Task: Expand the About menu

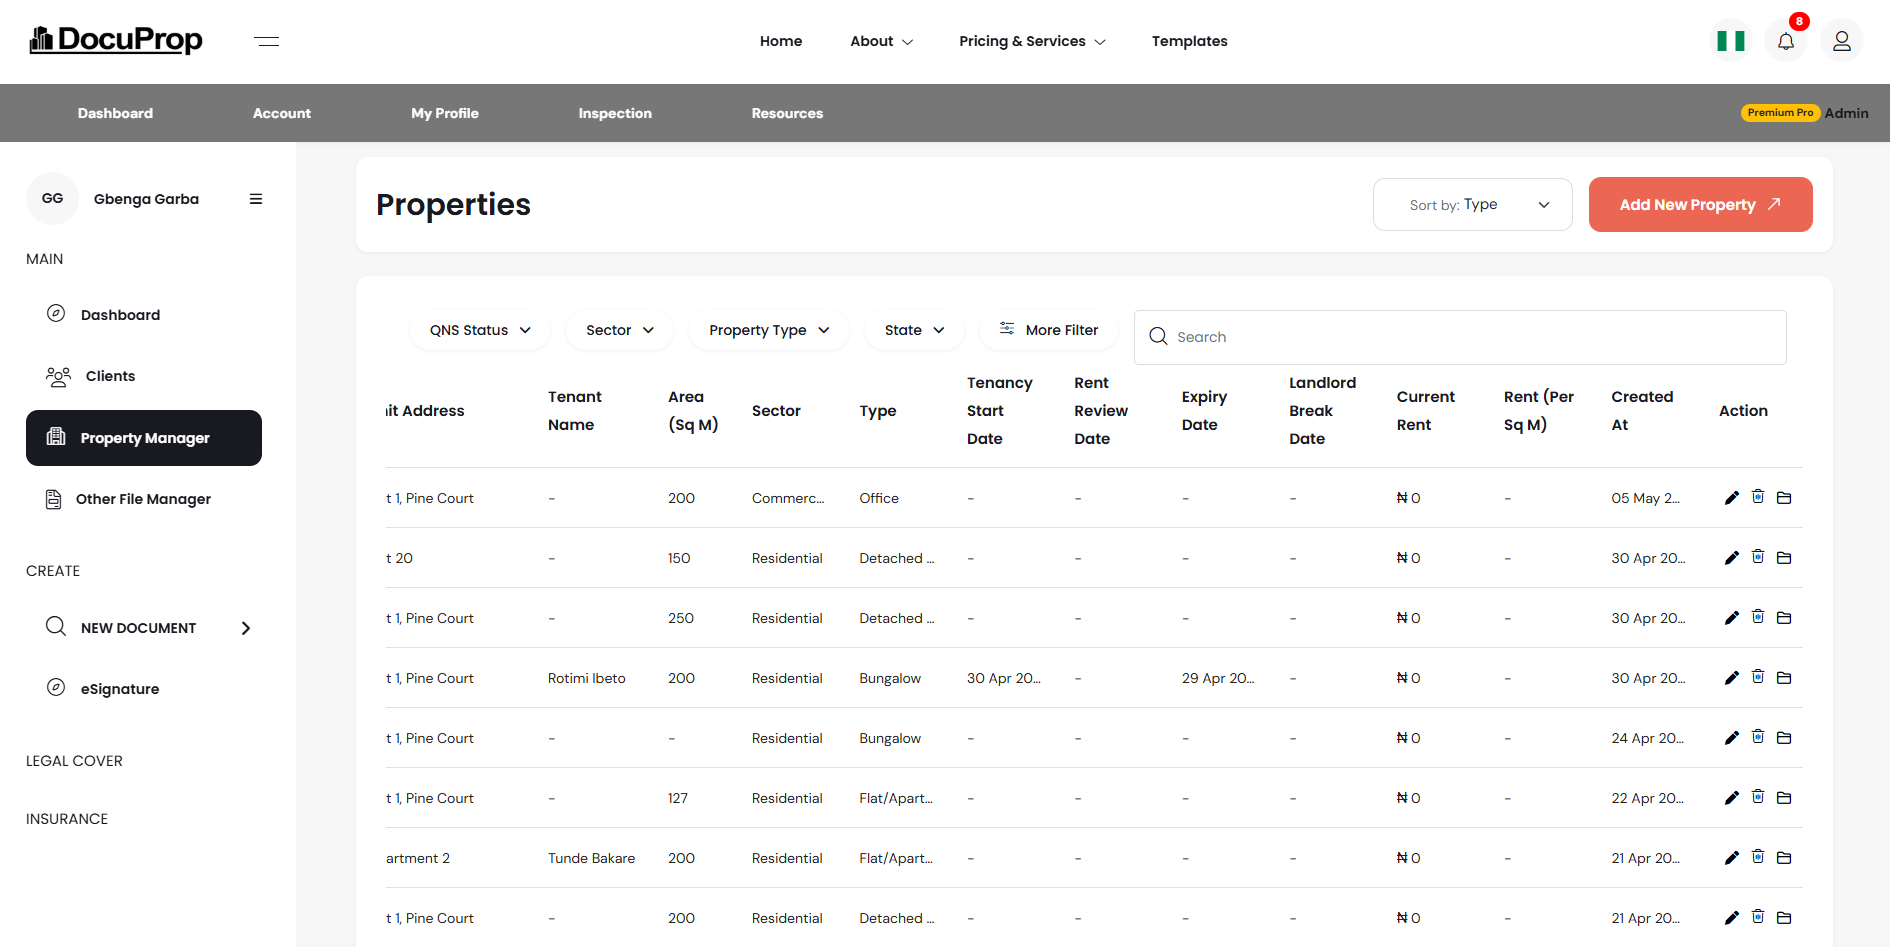Action: 881,41
